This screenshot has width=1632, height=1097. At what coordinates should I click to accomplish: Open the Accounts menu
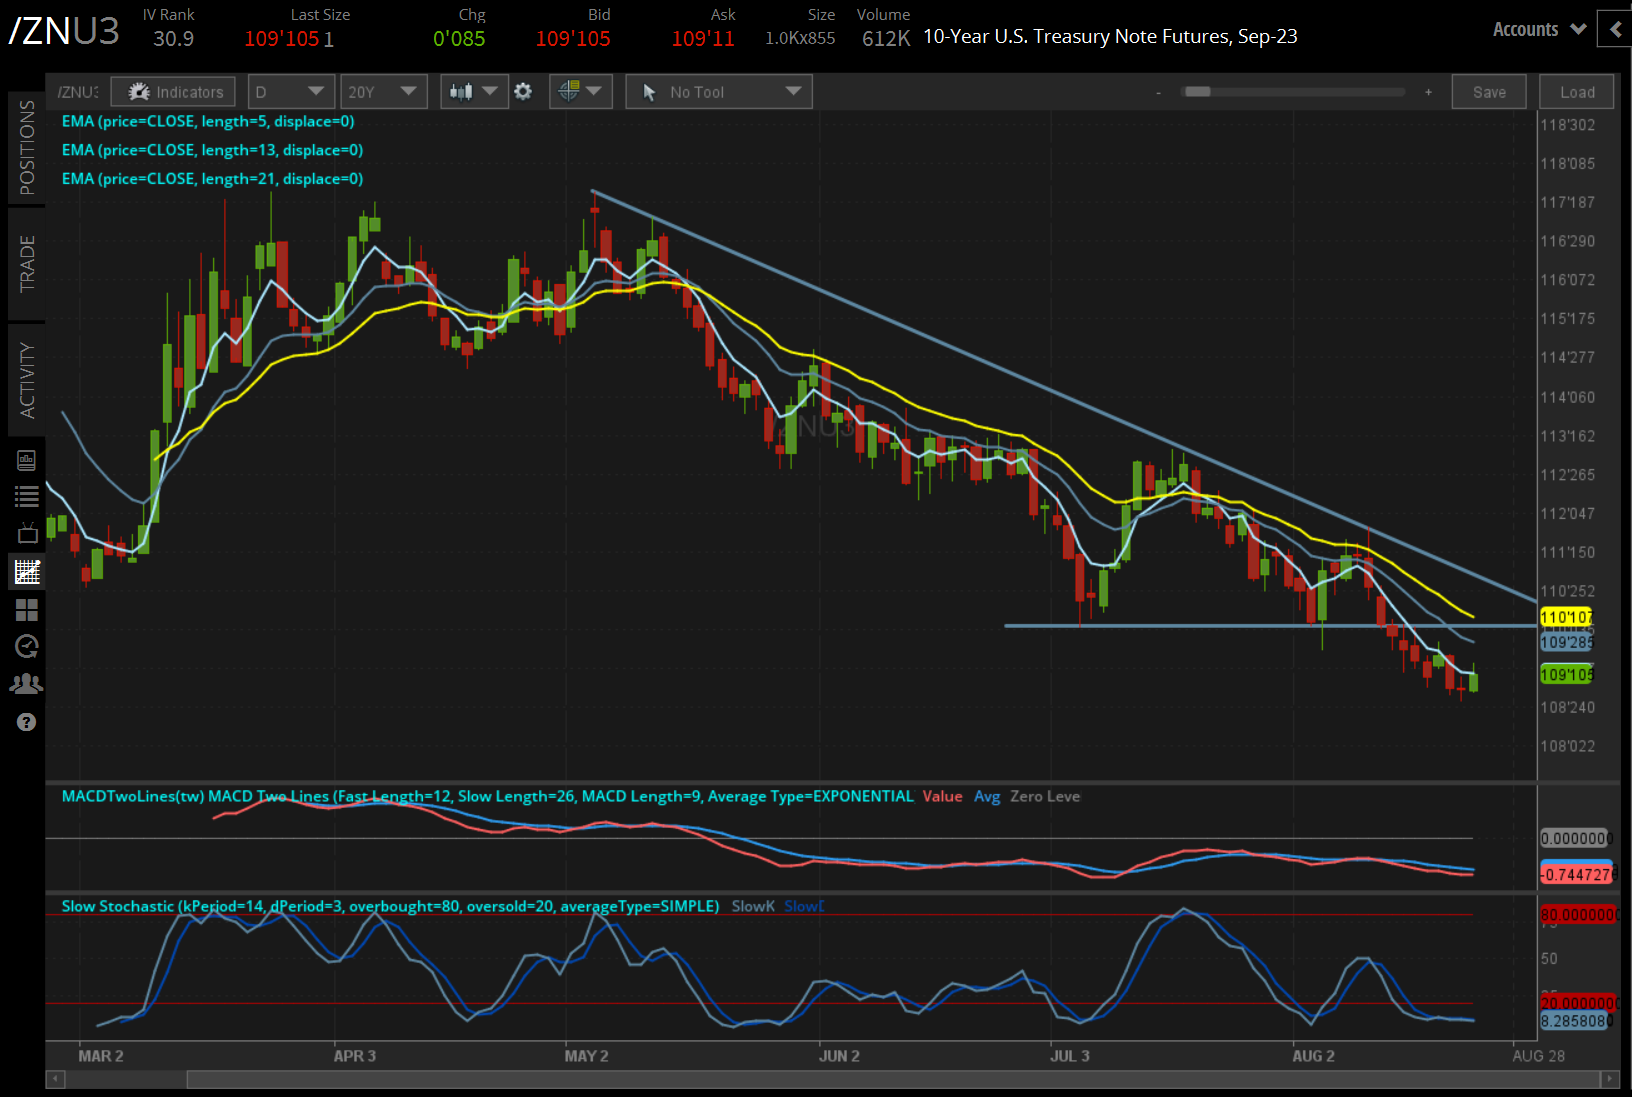(x=1538, y=30)
